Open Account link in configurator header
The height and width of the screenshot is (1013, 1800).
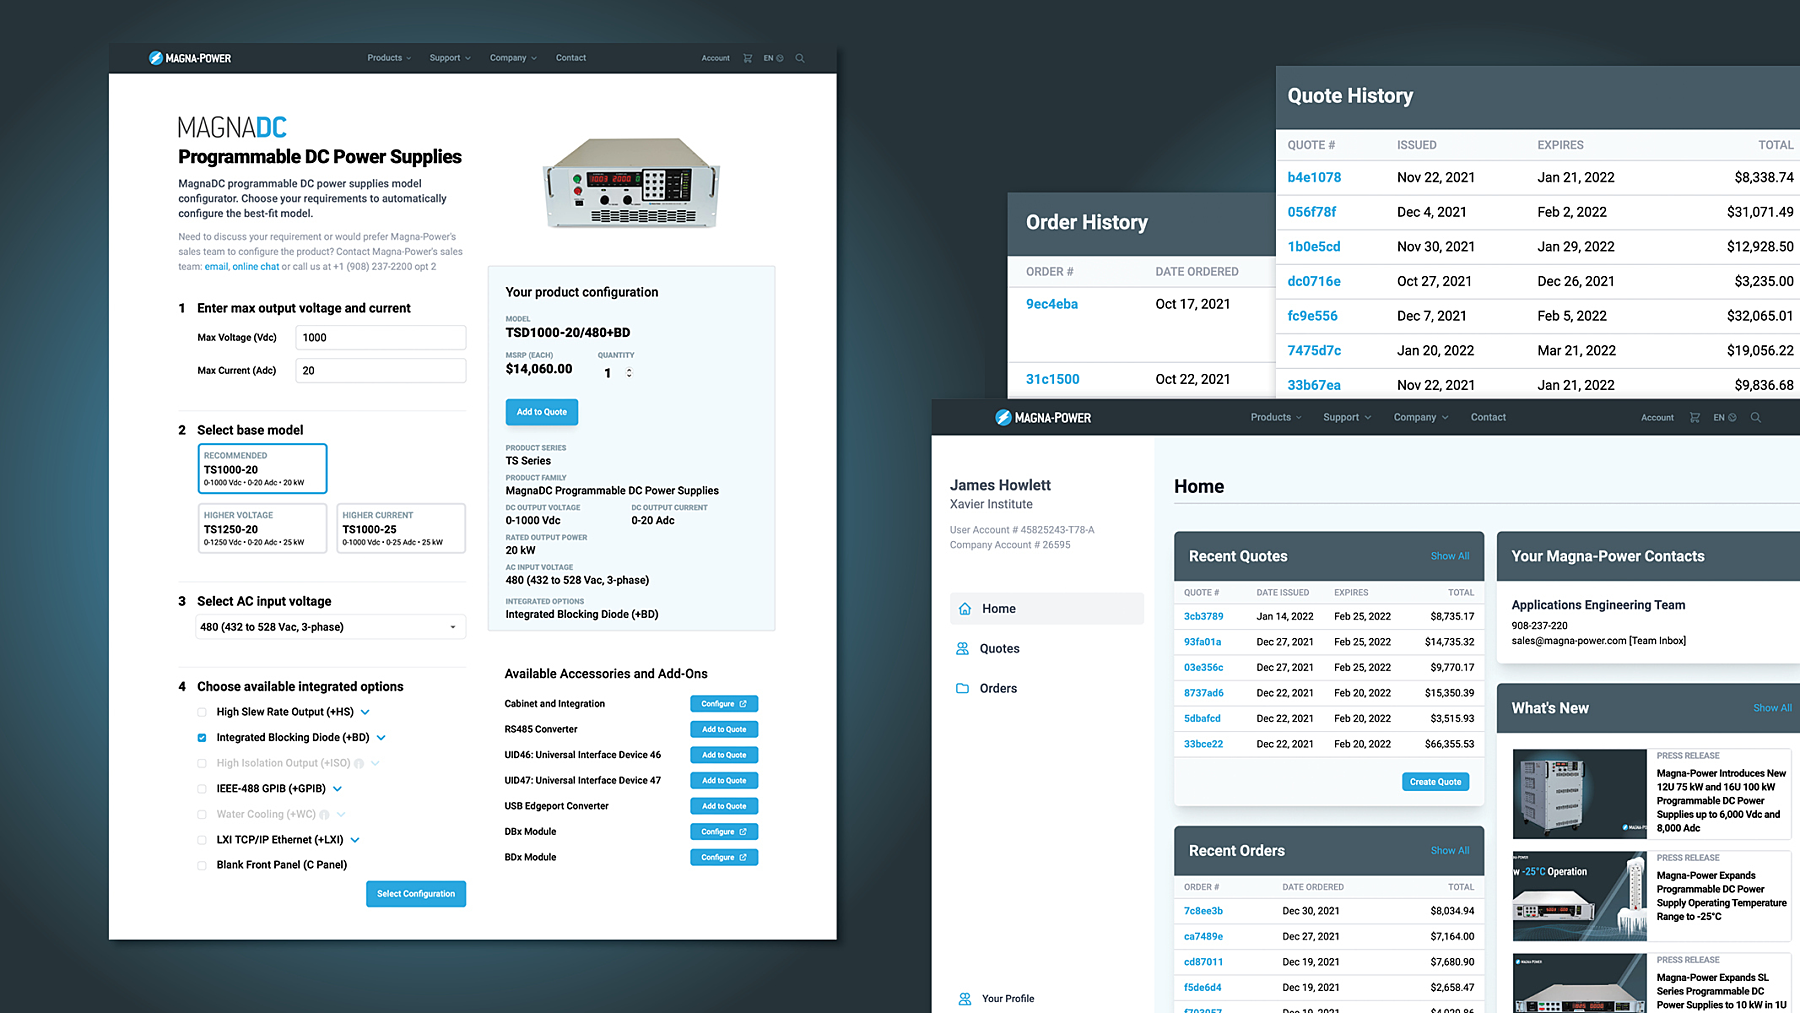click(x=716, y=58)
